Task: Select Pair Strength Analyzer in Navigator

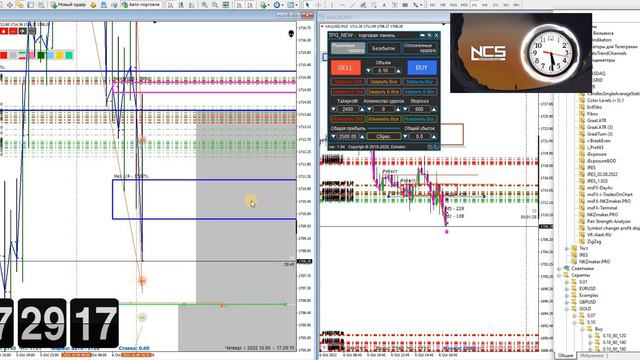Action: [x=609, y=221]
